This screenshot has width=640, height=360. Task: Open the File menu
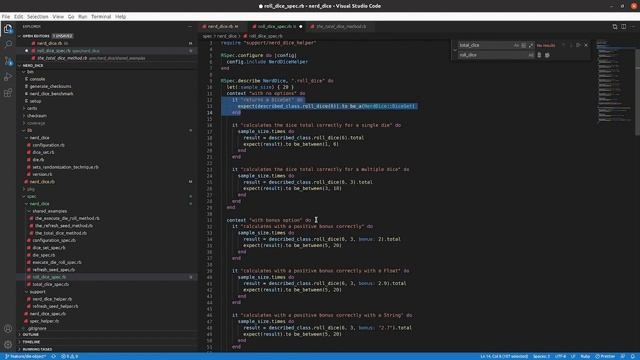(x=6, y=17)
